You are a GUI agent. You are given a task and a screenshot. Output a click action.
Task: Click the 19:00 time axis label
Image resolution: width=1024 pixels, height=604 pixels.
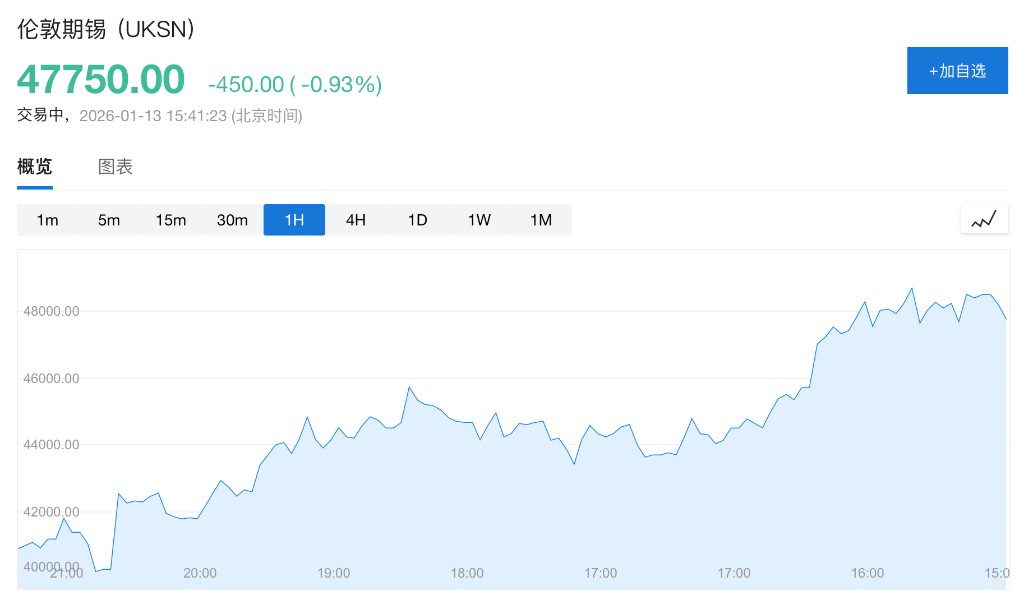(333, 573)
